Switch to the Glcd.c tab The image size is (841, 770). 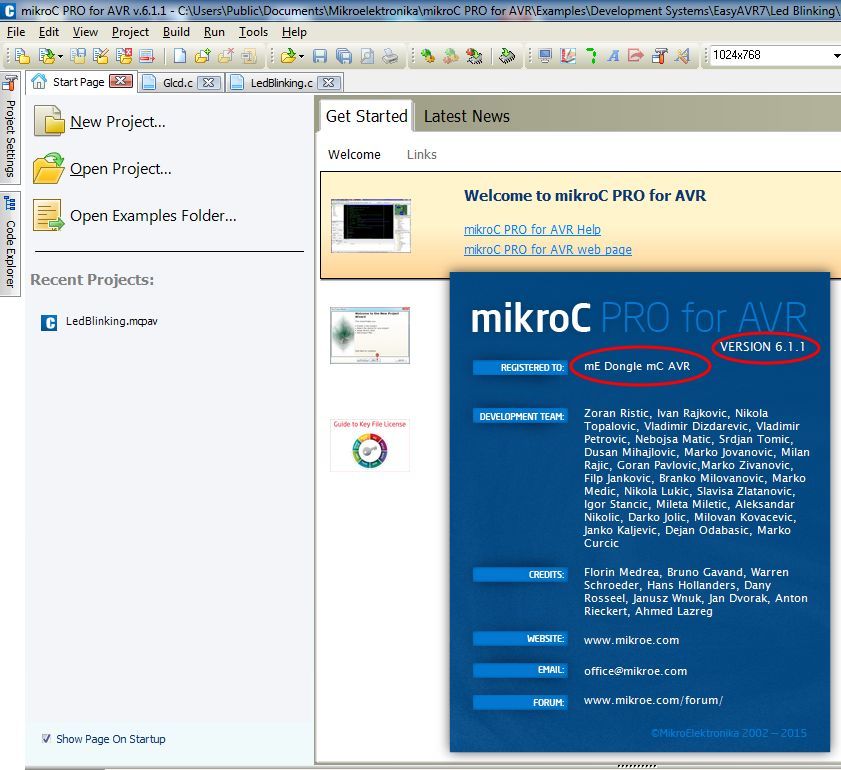(178, 83)
